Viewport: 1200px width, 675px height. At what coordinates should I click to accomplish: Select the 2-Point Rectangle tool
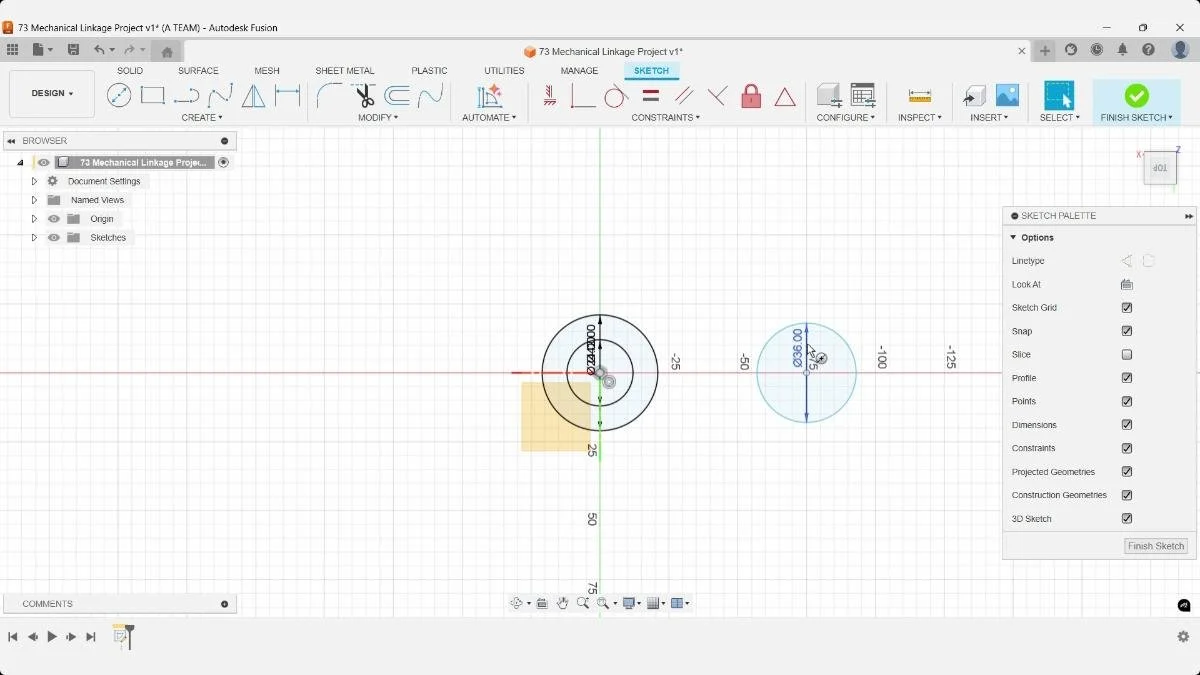click(x=152, y=95)
